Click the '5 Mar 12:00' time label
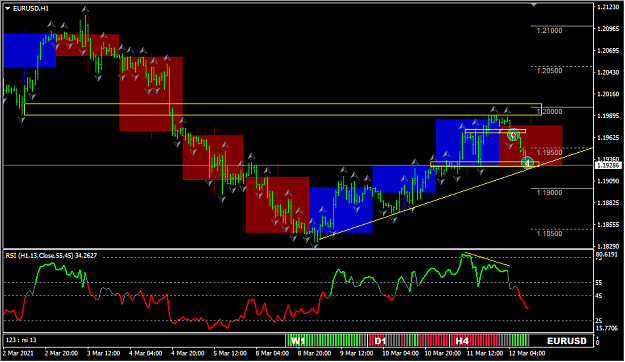Screen dimensions: 625x362 point(230,353)
